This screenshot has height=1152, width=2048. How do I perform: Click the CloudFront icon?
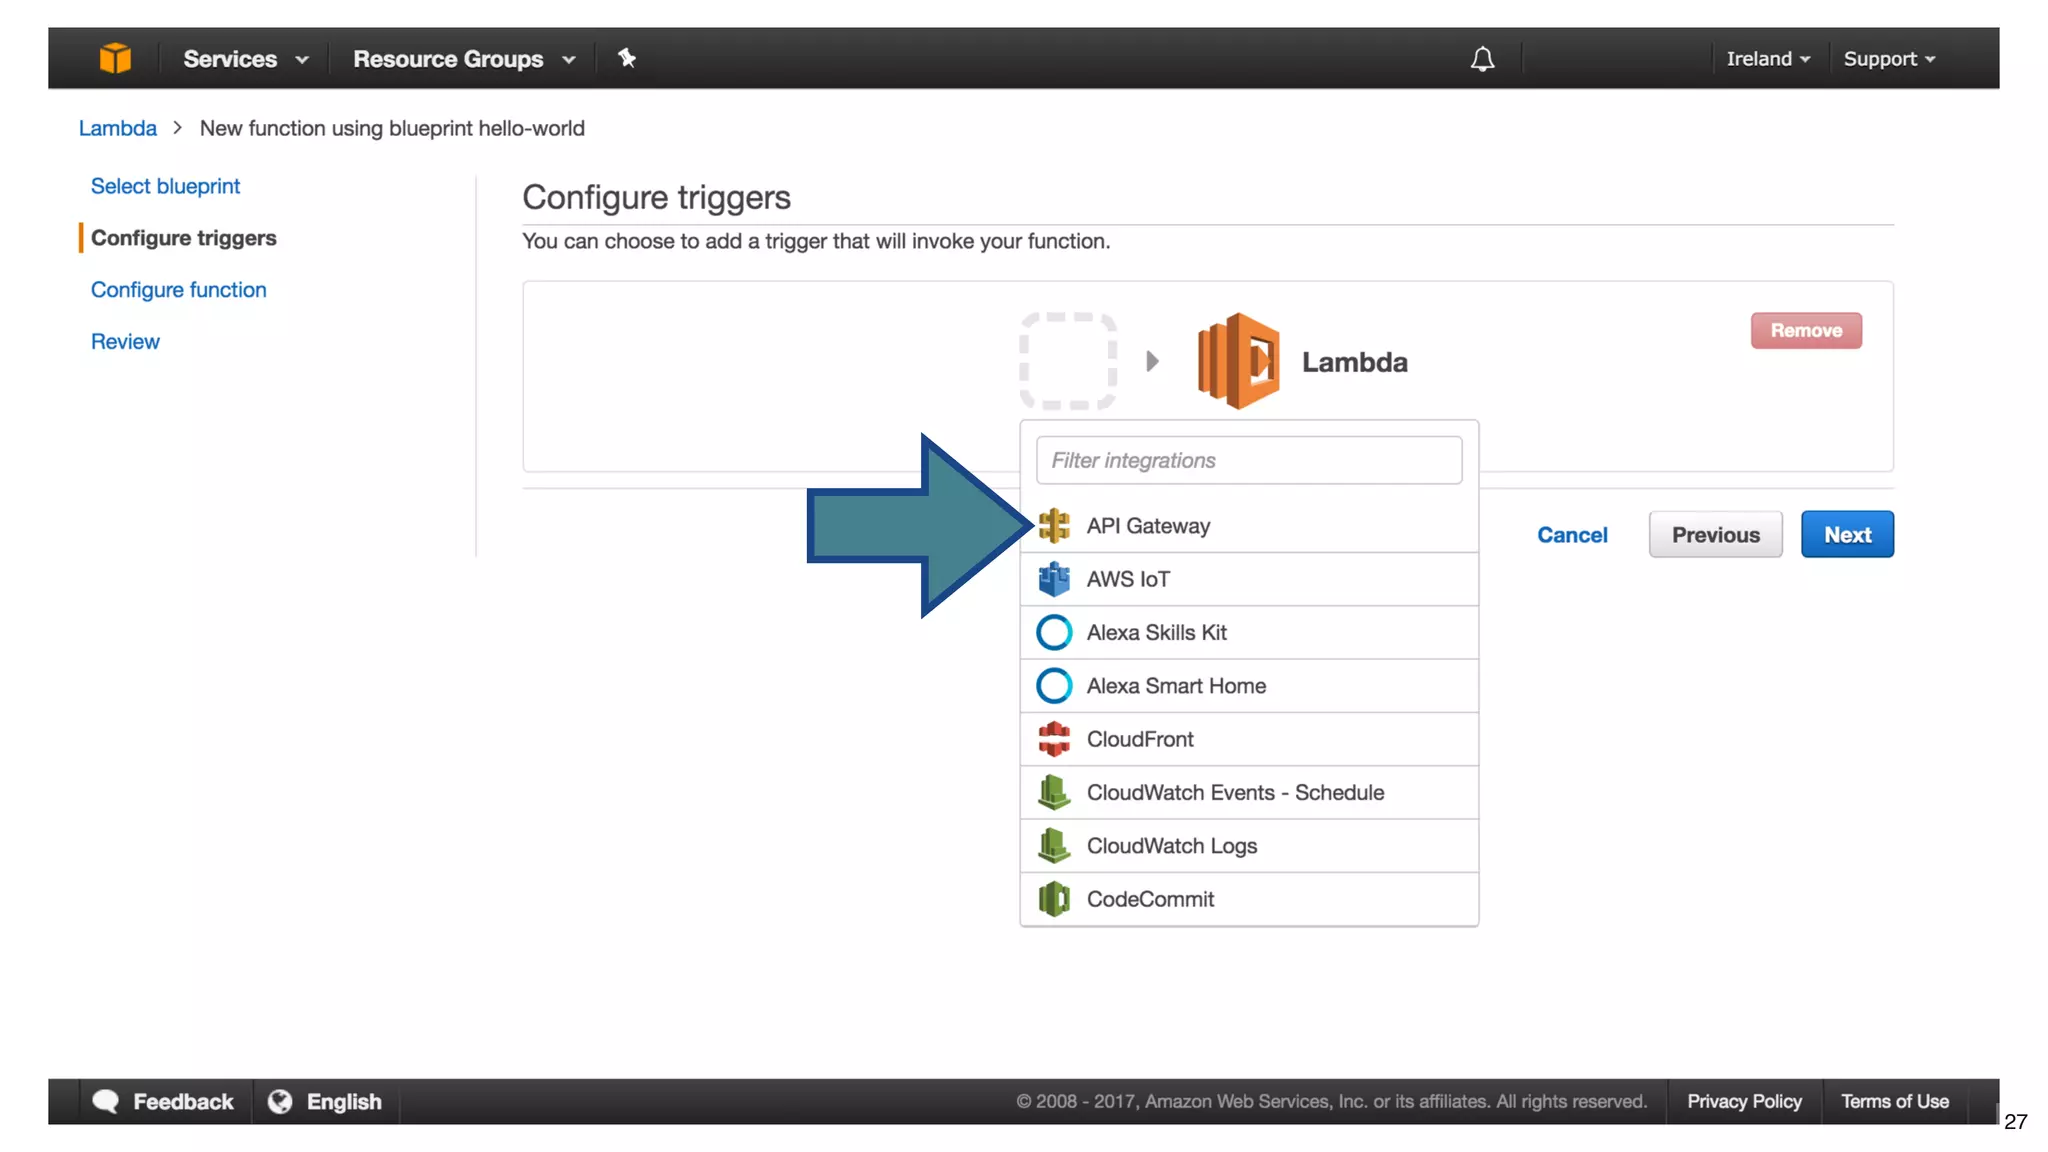coord(1054,739)
